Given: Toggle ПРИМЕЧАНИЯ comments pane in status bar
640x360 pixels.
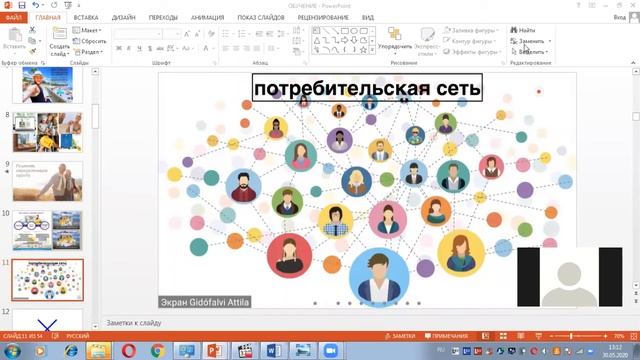Looking at the screenshot, I should (447, 336).
